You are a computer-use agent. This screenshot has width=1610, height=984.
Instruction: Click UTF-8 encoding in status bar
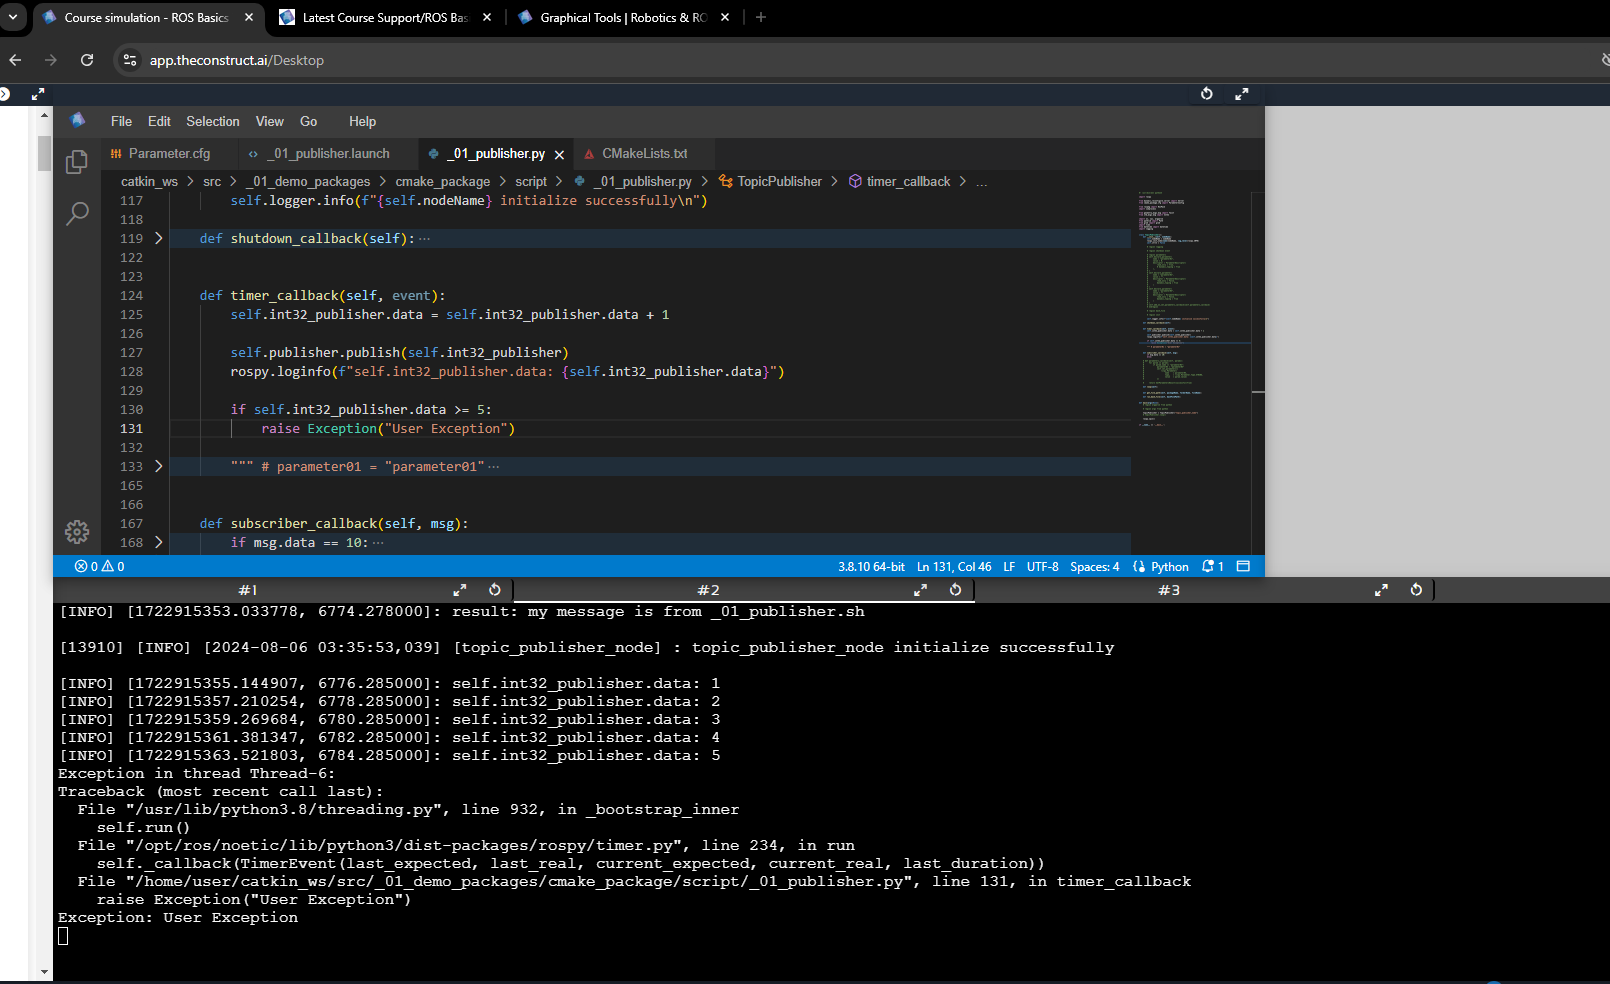tap(1042, 566)
